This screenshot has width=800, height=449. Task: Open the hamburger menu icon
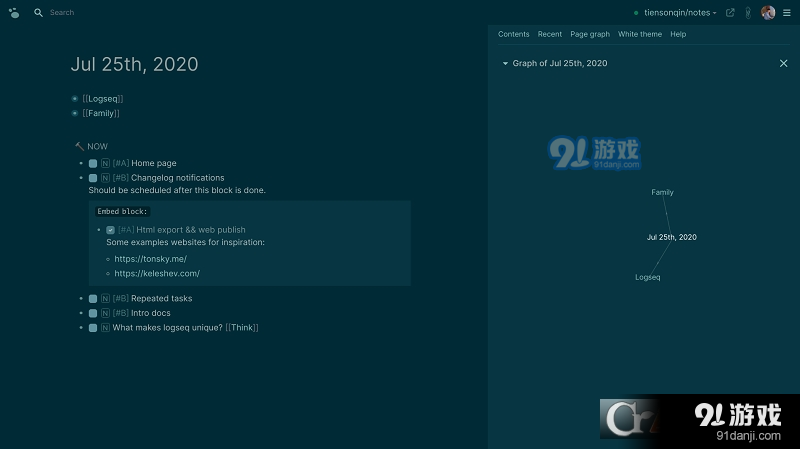coord(787,13)
